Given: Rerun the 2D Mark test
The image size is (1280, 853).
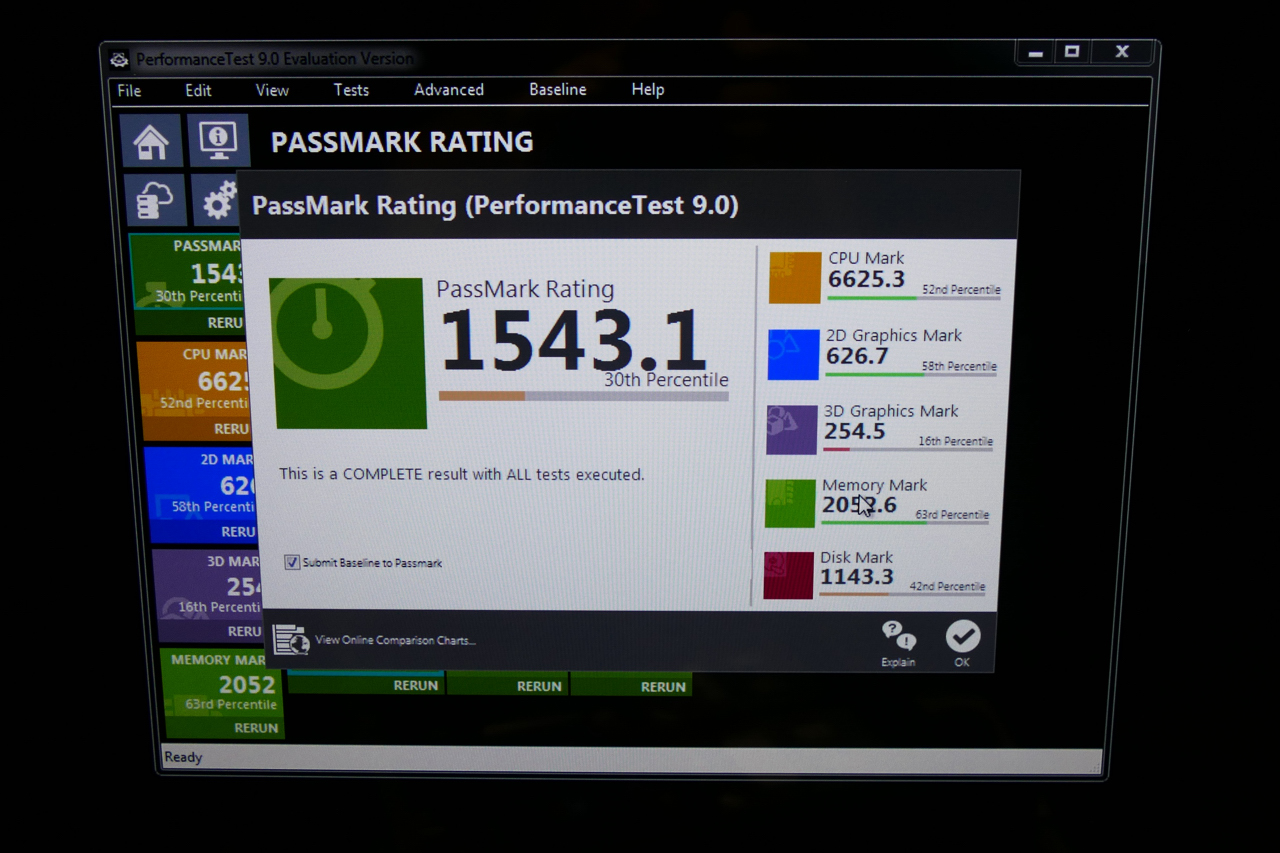Looking at the screenshot, I should [x=238, y=531].
